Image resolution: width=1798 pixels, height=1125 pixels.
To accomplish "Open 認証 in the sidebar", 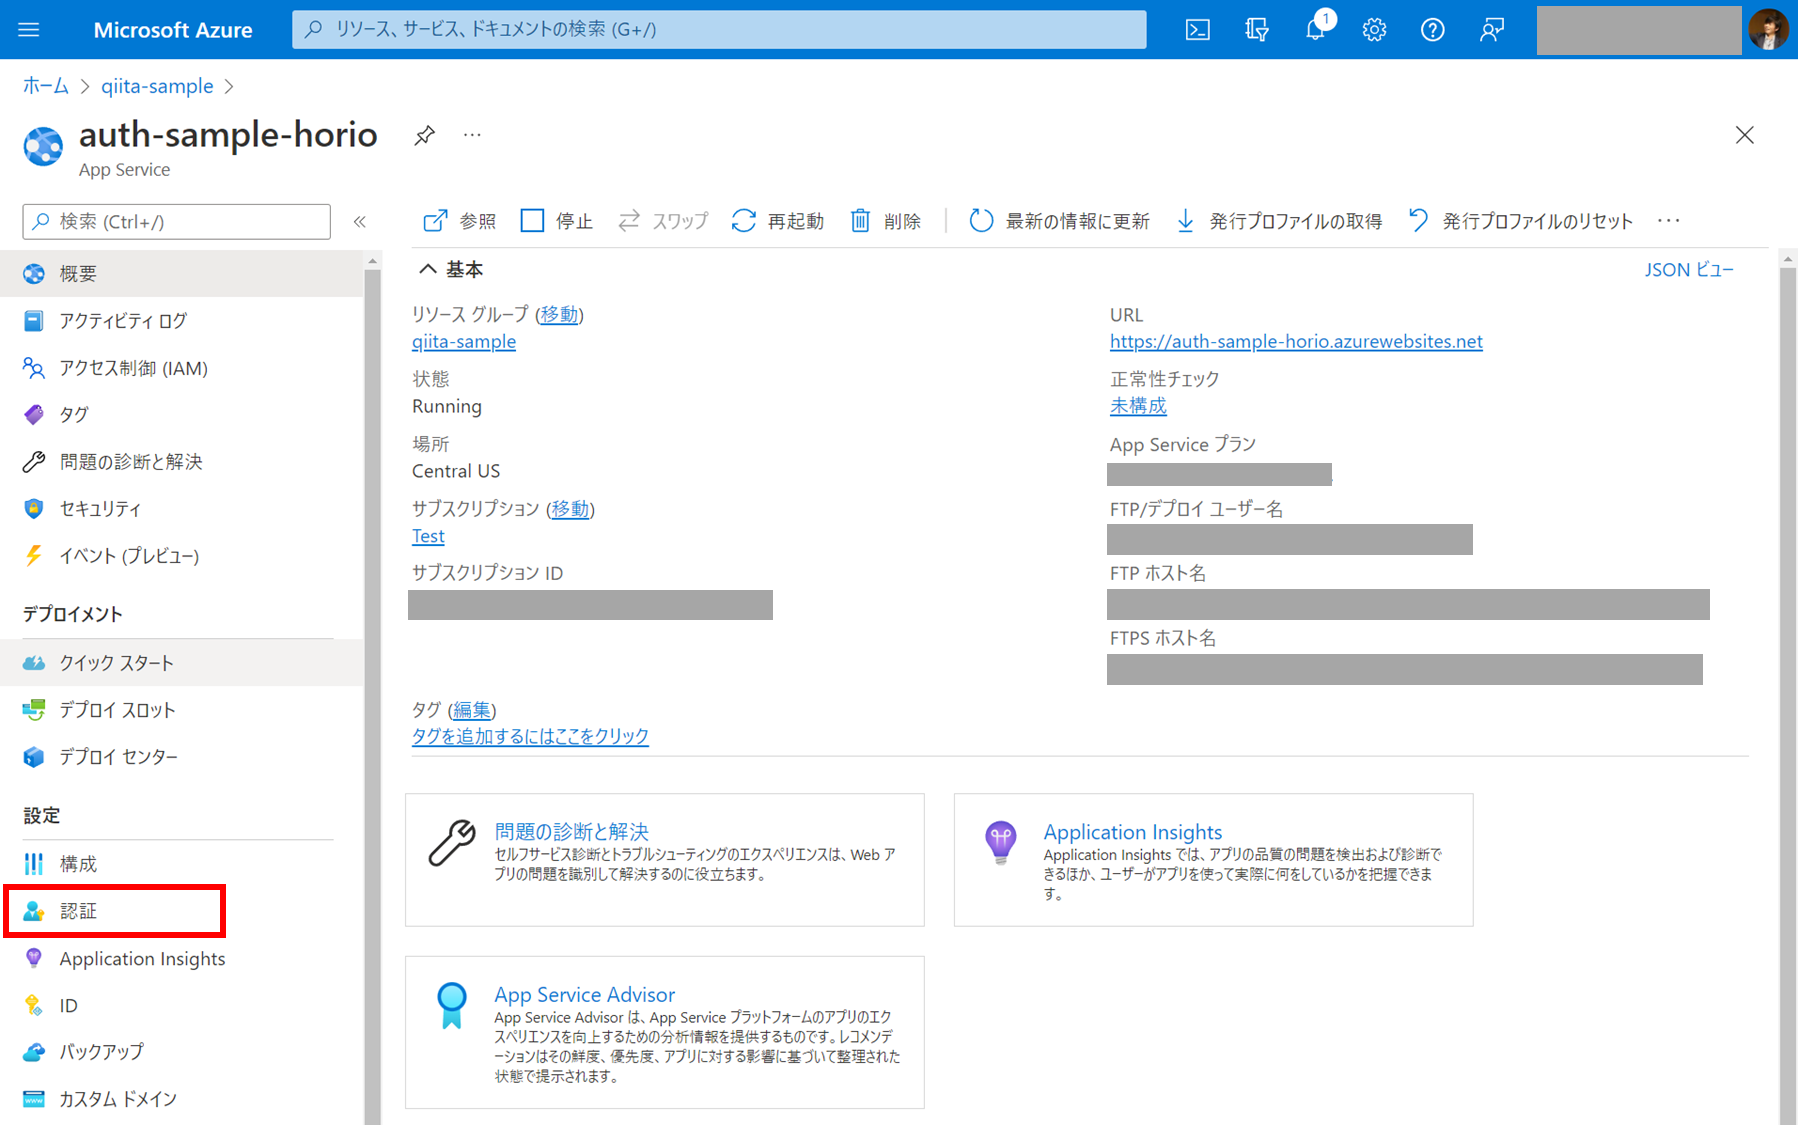I will tap(181, 911).
